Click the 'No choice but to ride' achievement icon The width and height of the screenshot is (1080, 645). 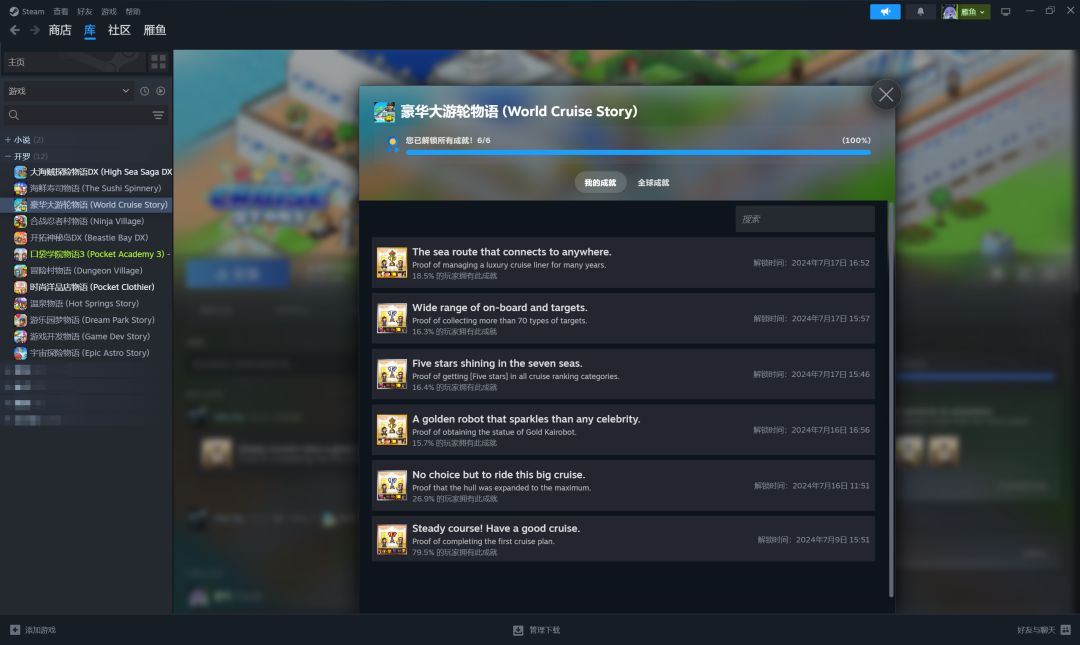pyautogui.click(x=392, y=487)
